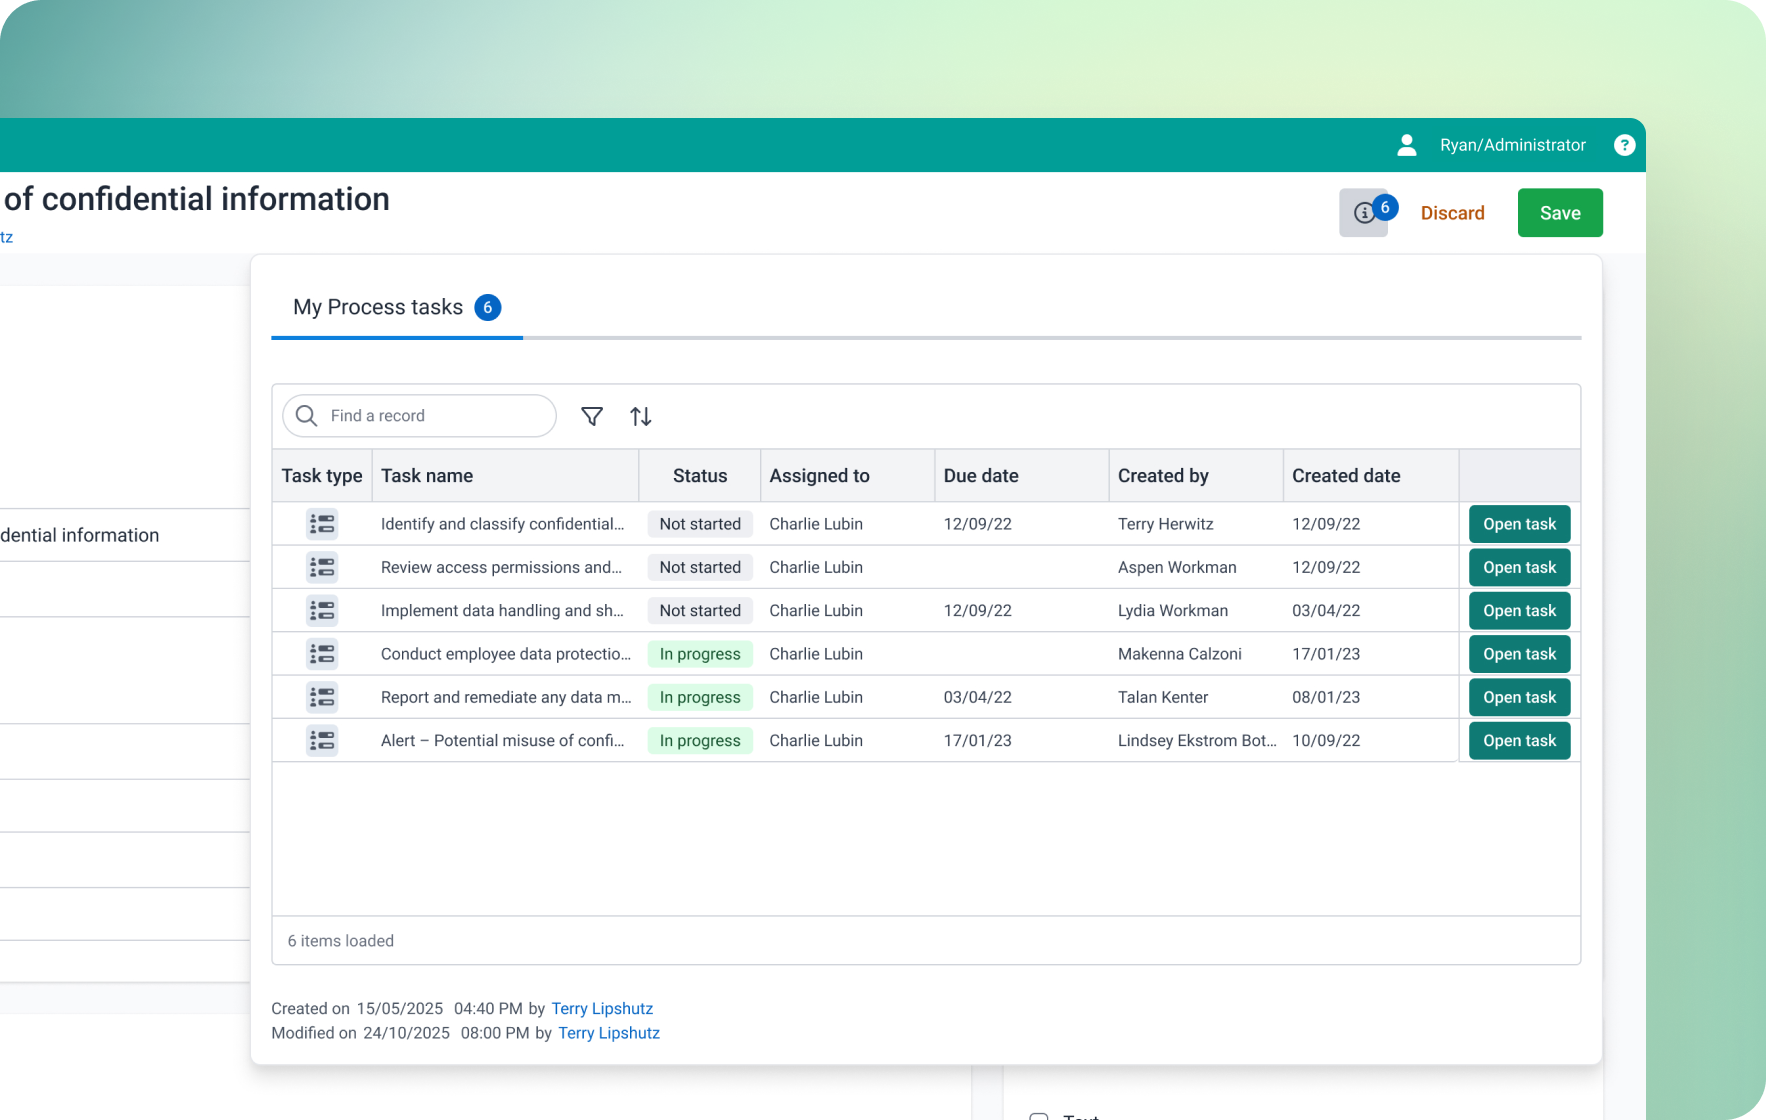The image size is (1766, 1120).
Task: Switch to the My Process tasks tab
Action: click(x=377, y=307)
